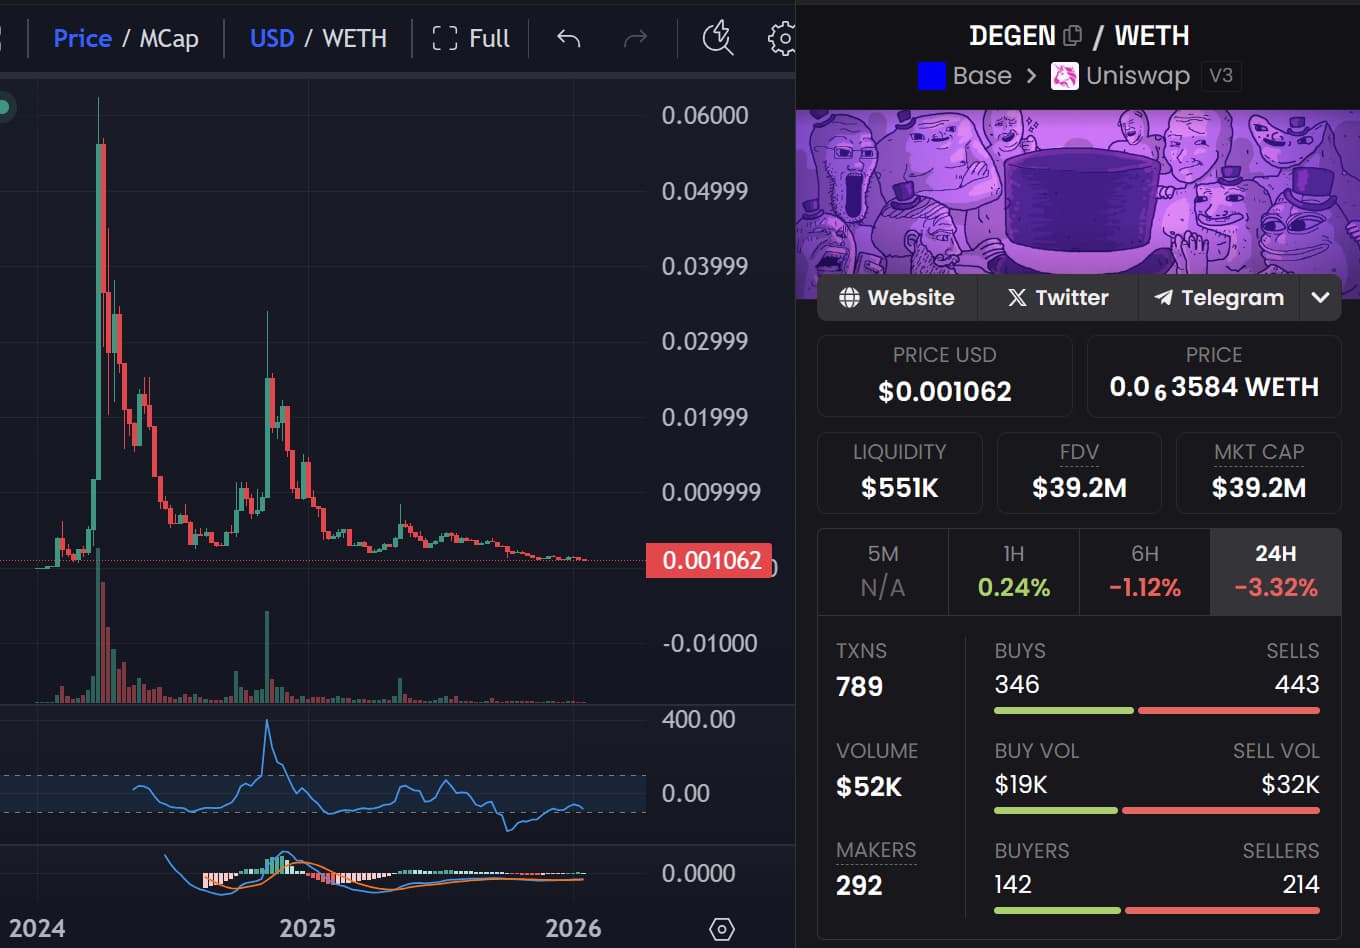Screen dimensions: 1360x948
Task: Open the Telegram link
Action: (x=1219, y=298)
